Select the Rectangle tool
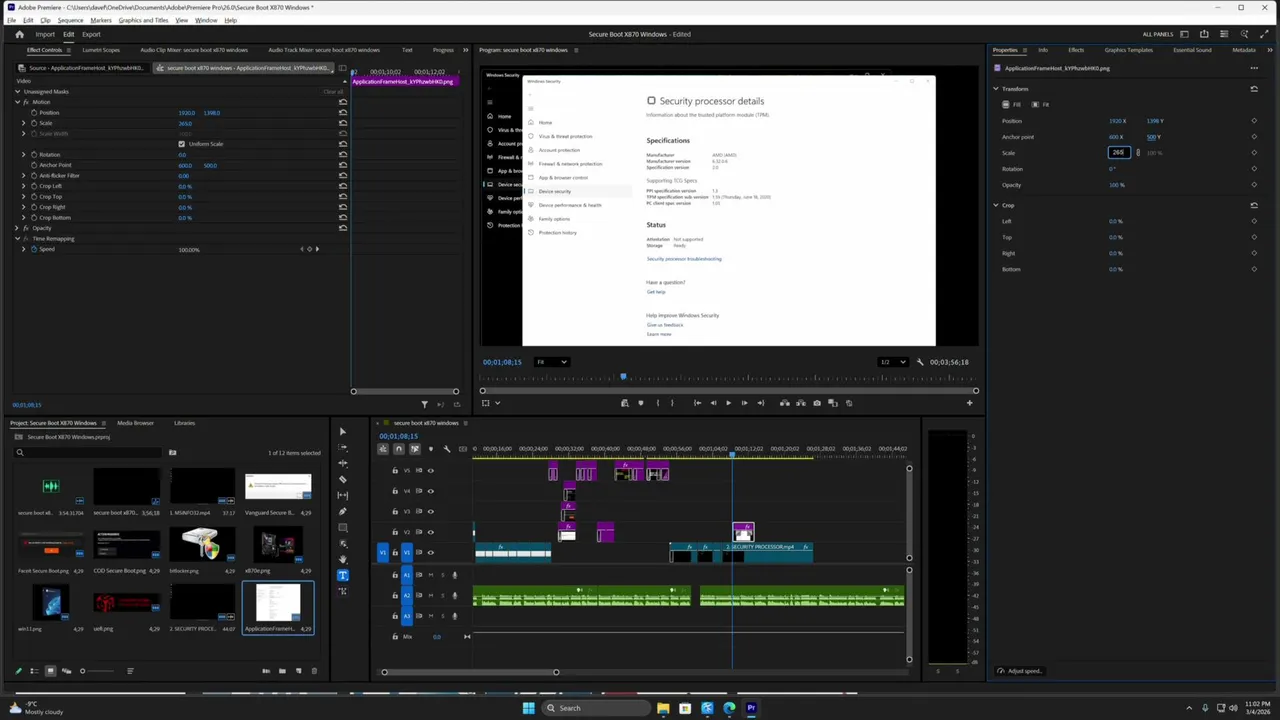Screen dimensions: 1280x720 (x=342, y=528)
